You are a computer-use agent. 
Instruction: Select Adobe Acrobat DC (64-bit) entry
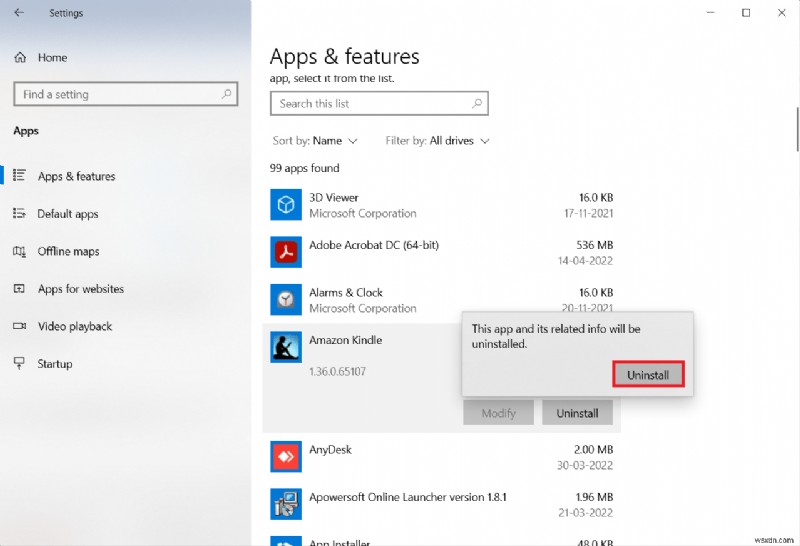coord(374,245)
